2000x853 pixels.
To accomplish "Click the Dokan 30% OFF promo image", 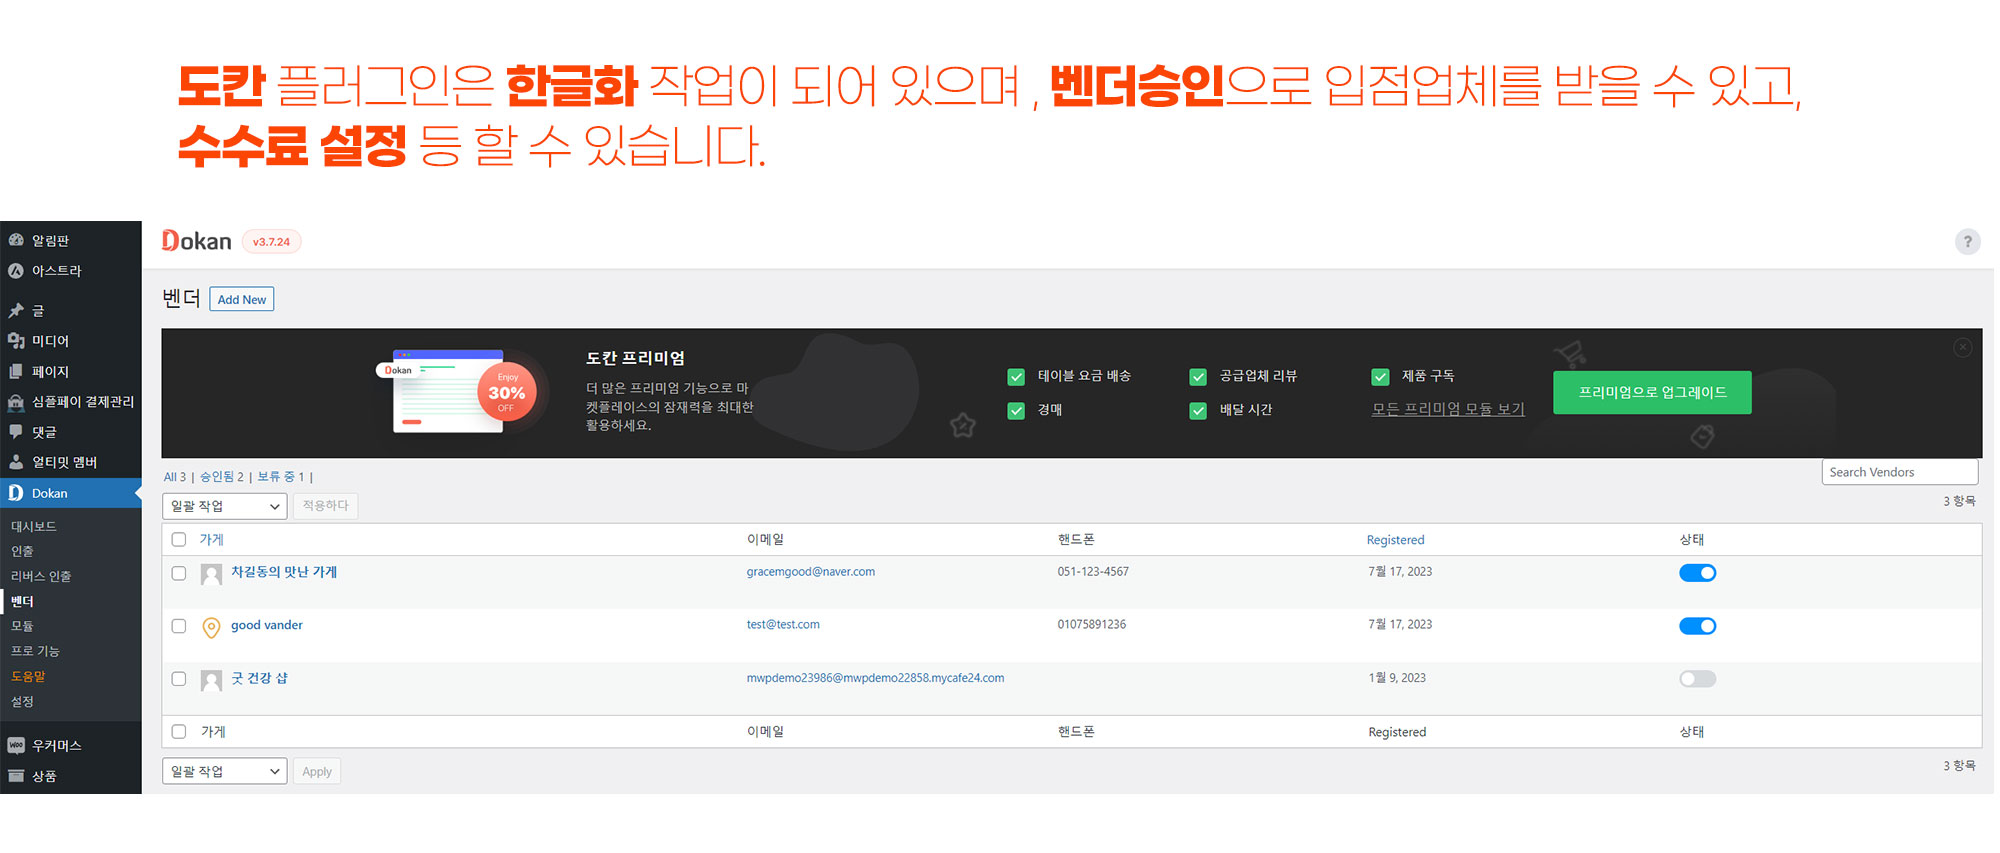I will click(x=461, y=392).
